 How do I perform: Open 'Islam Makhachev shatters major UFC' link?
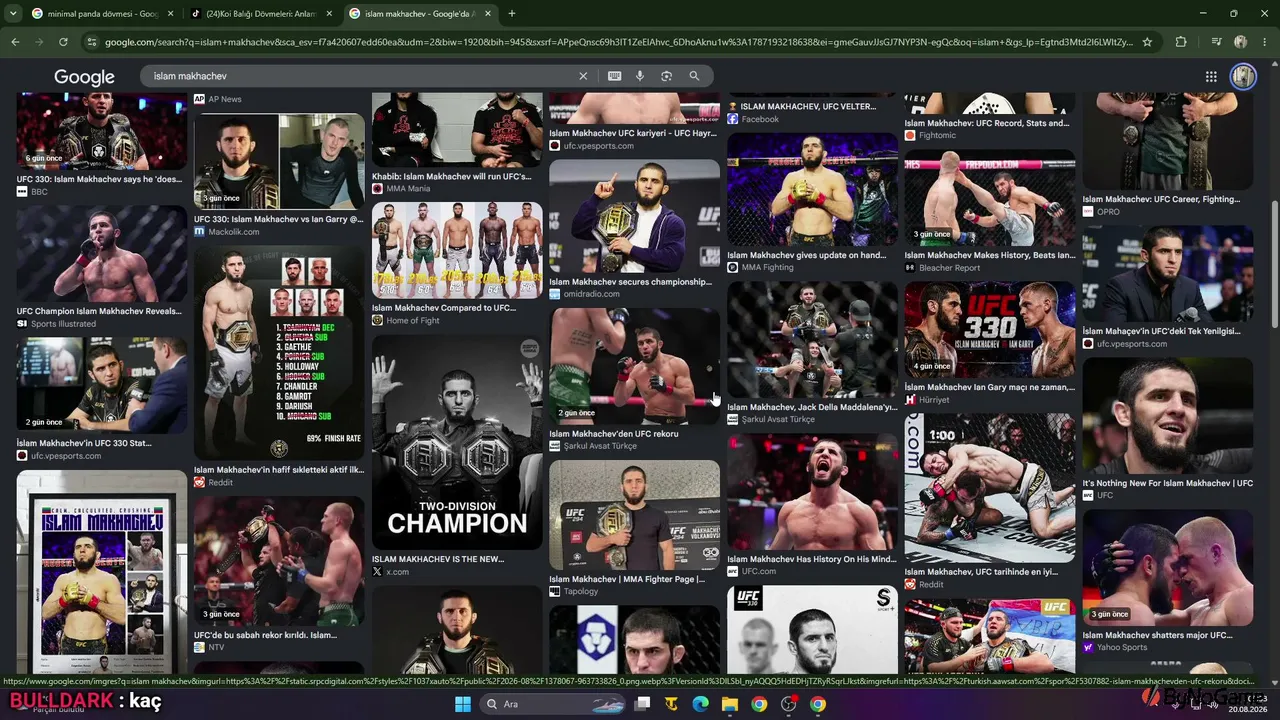pyautogui.click(x=1157, y=635)
